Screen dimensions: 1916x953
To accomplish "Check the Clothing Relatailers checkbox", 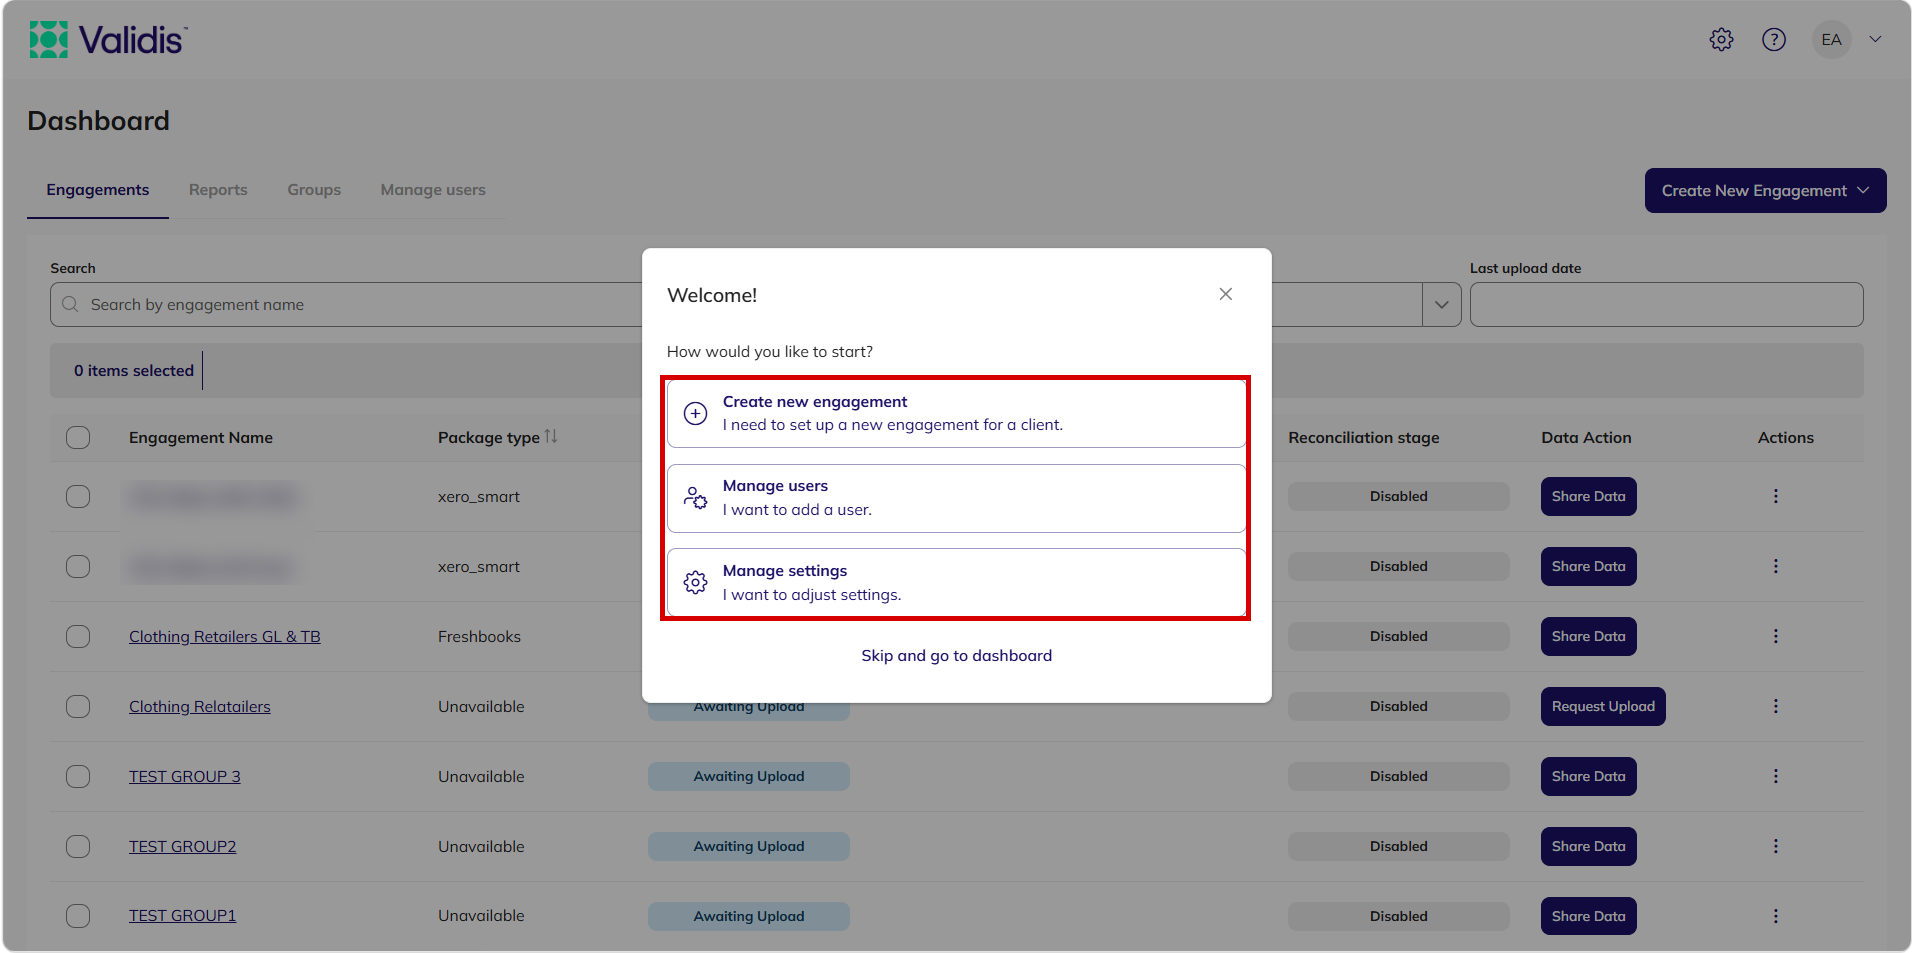I will coord(78,706).
